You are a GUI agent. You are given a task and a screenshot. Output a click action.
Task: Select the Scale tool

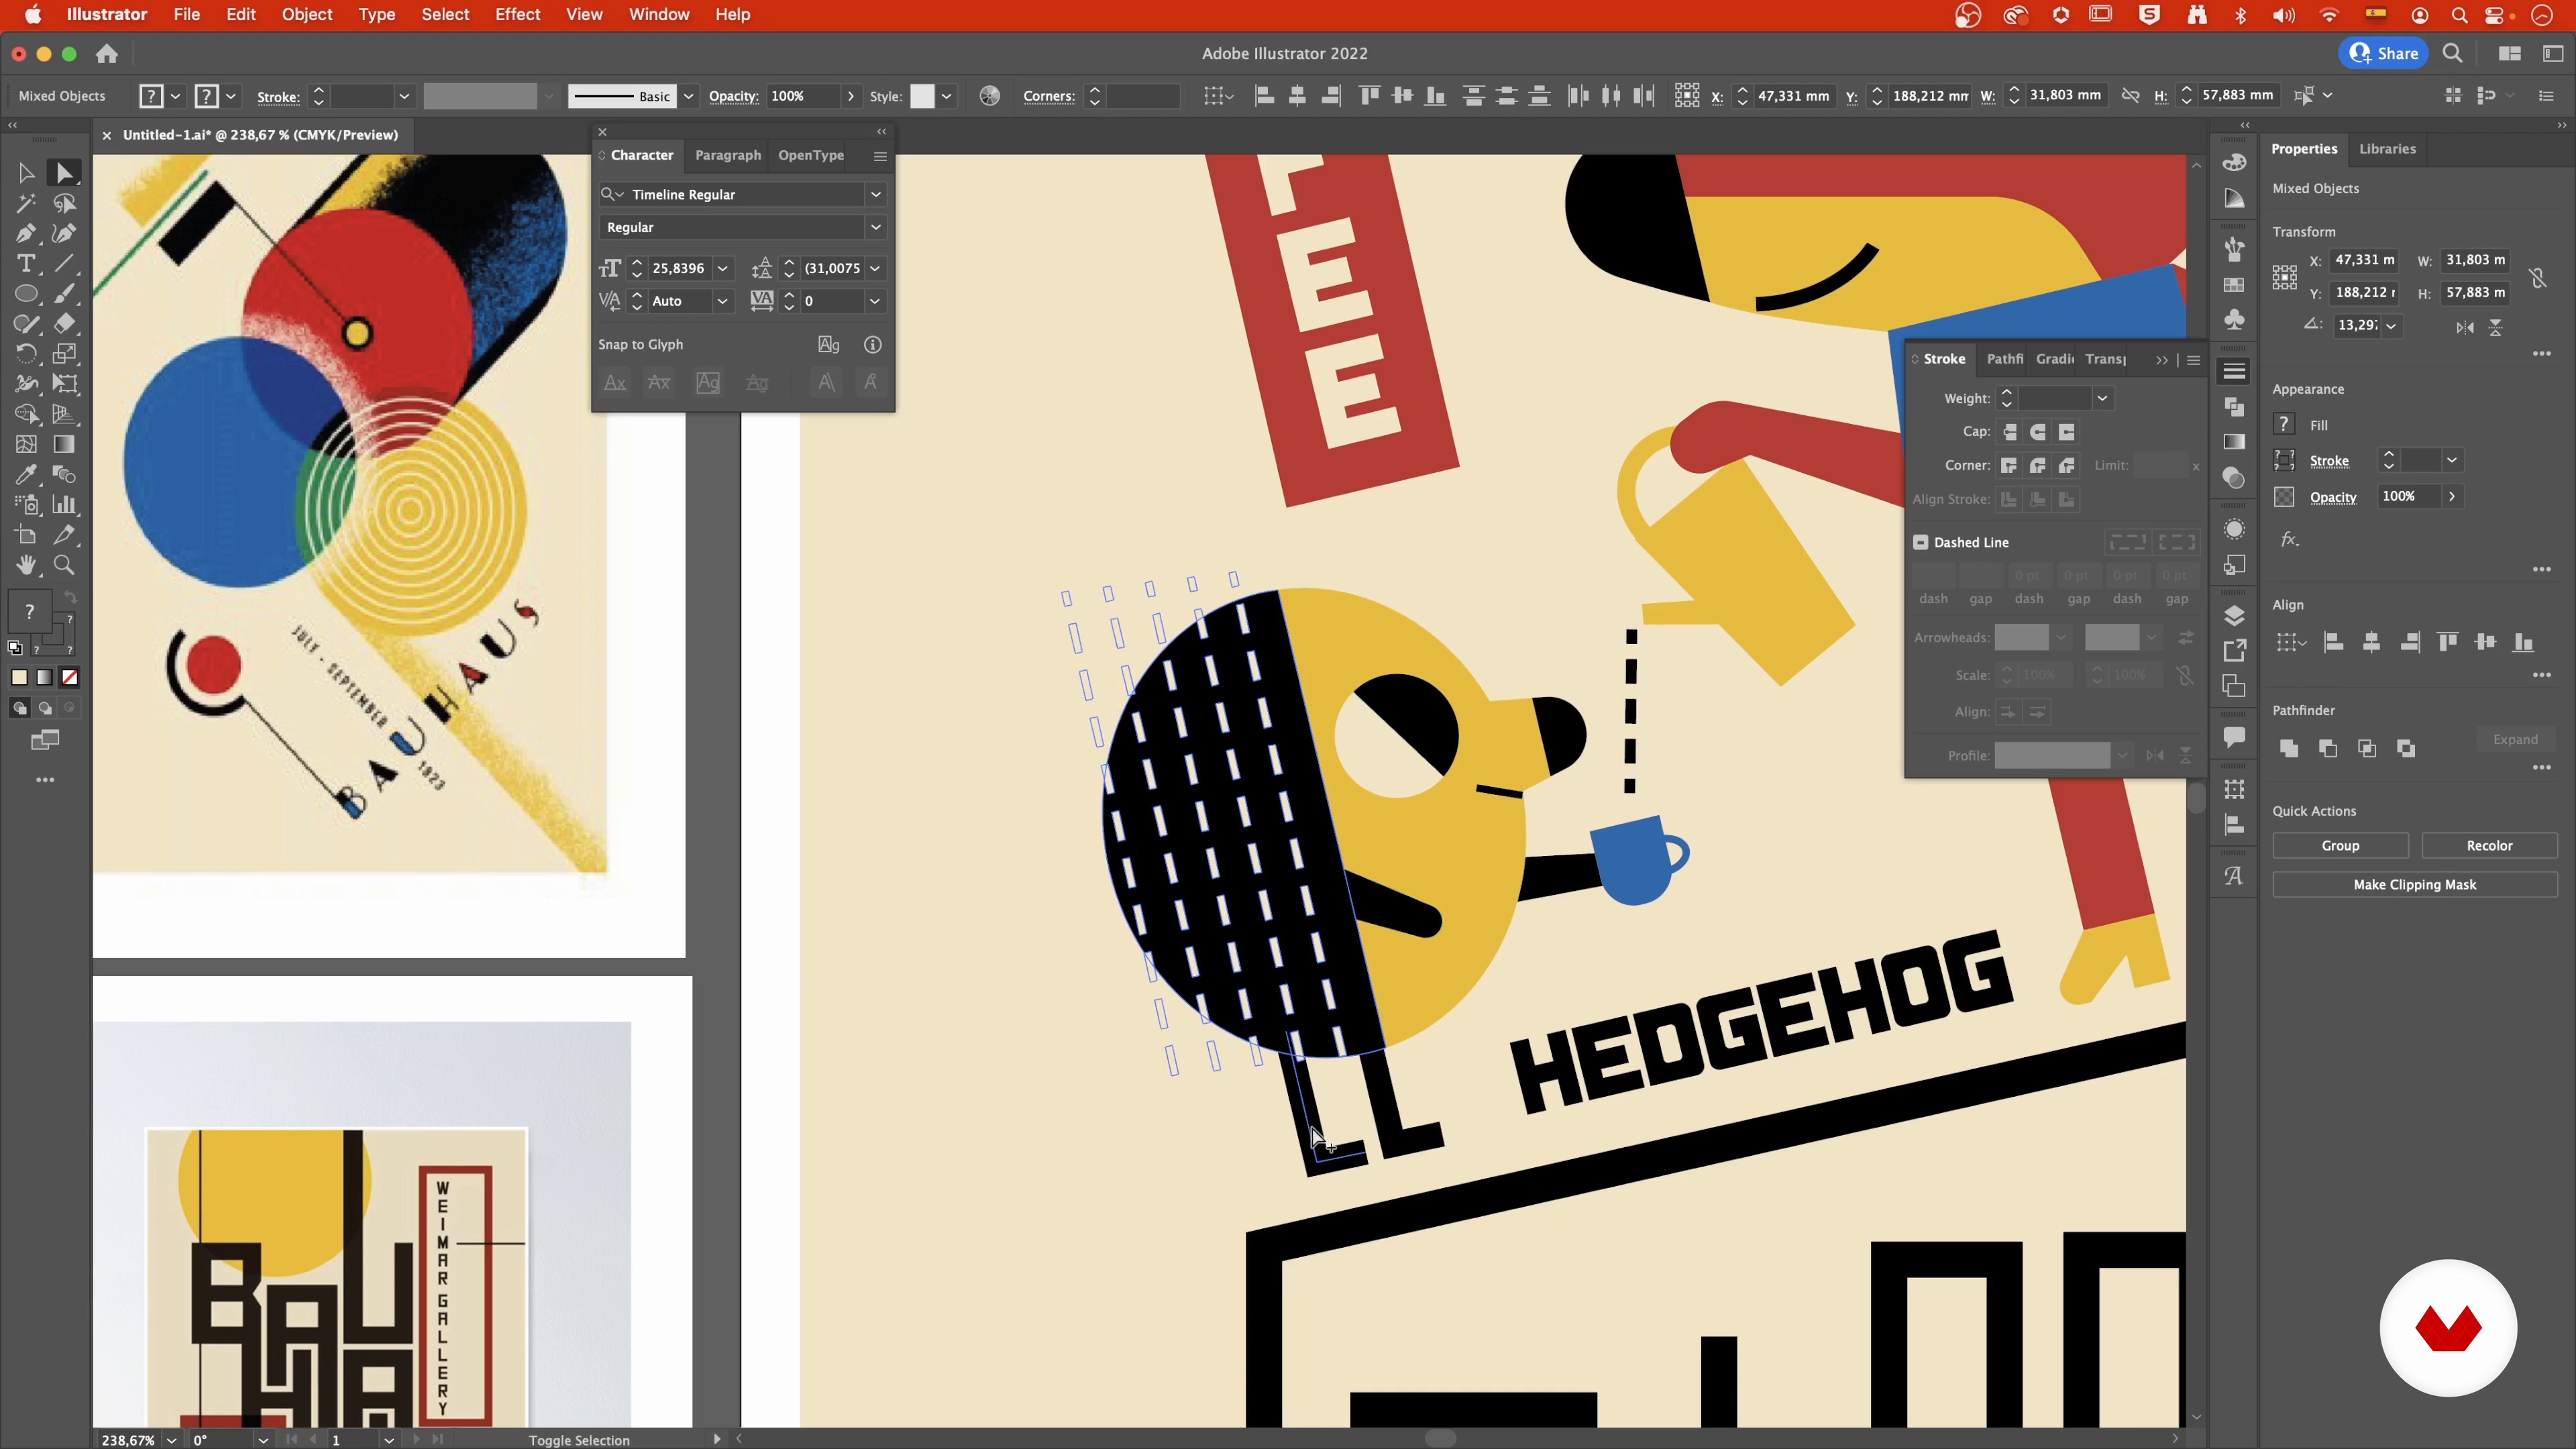click(64, 354)
